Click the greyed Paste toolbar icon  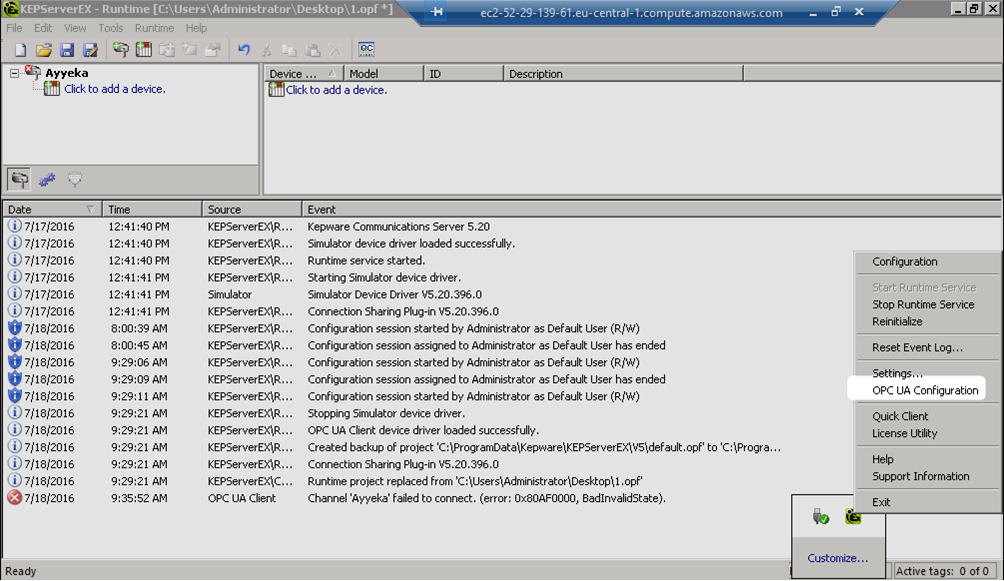(x=312, y=50)
